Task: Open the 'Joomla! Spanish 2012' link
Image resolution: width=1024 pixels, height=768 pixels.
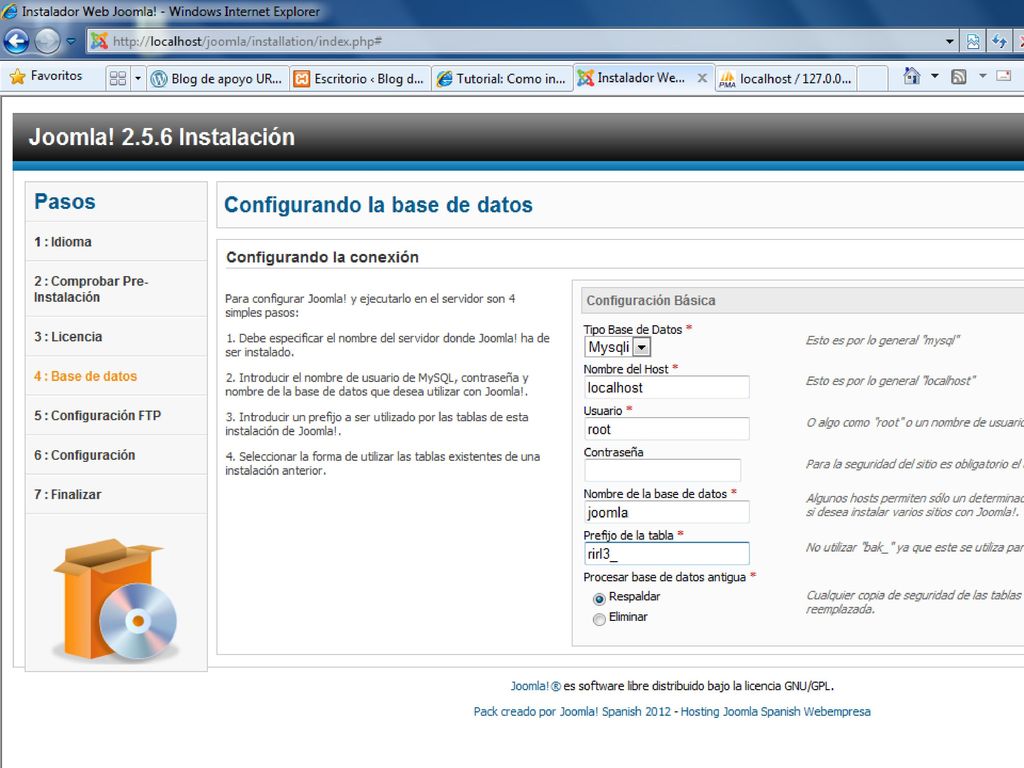Action: click(x=615, y=711)
